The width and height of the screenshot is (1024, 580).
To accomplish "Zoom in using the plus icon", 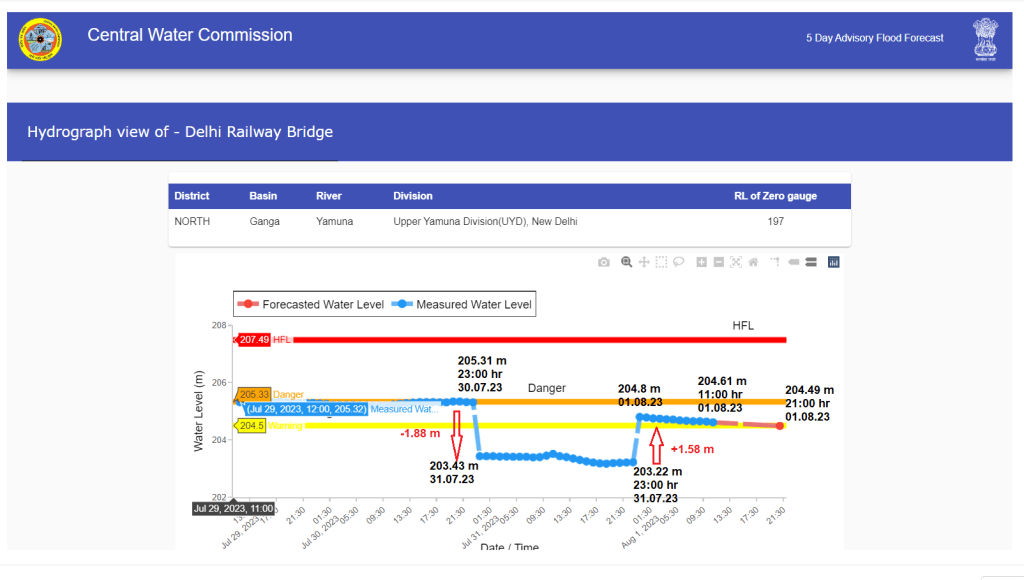I will pyautogui.click(x=702, y=262).
